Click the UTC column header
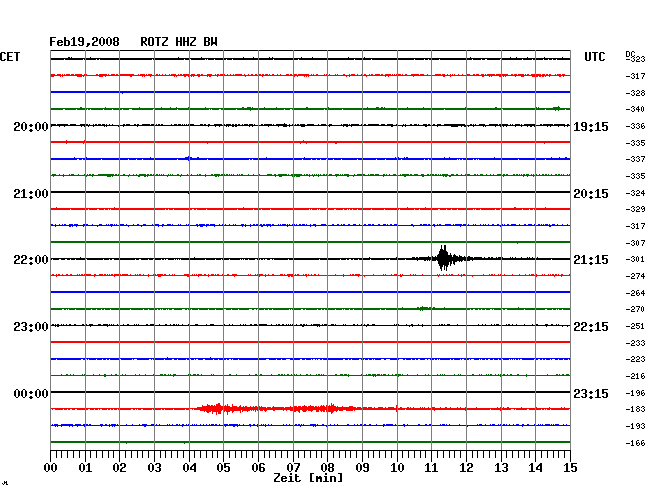 (594, 57)
